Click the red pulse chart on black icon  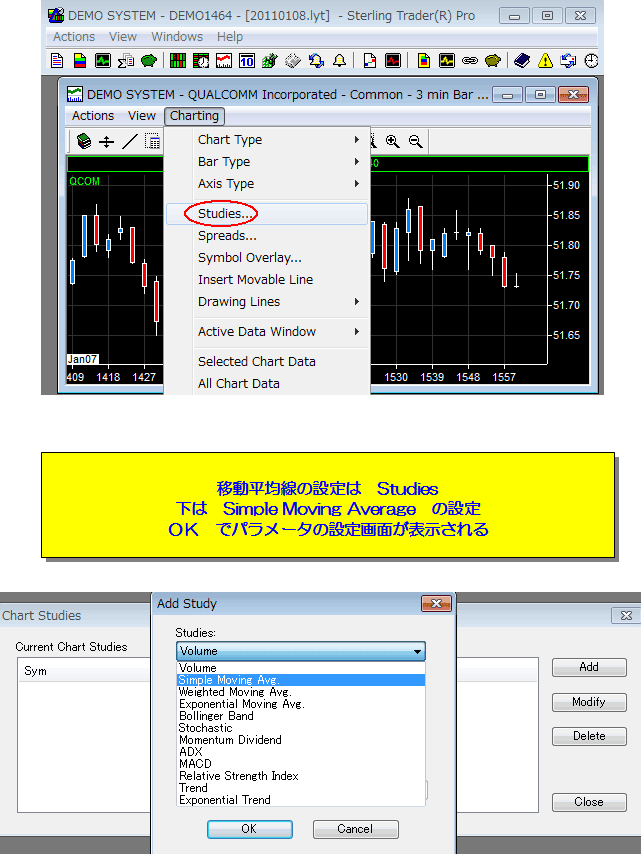coord(393,60)
